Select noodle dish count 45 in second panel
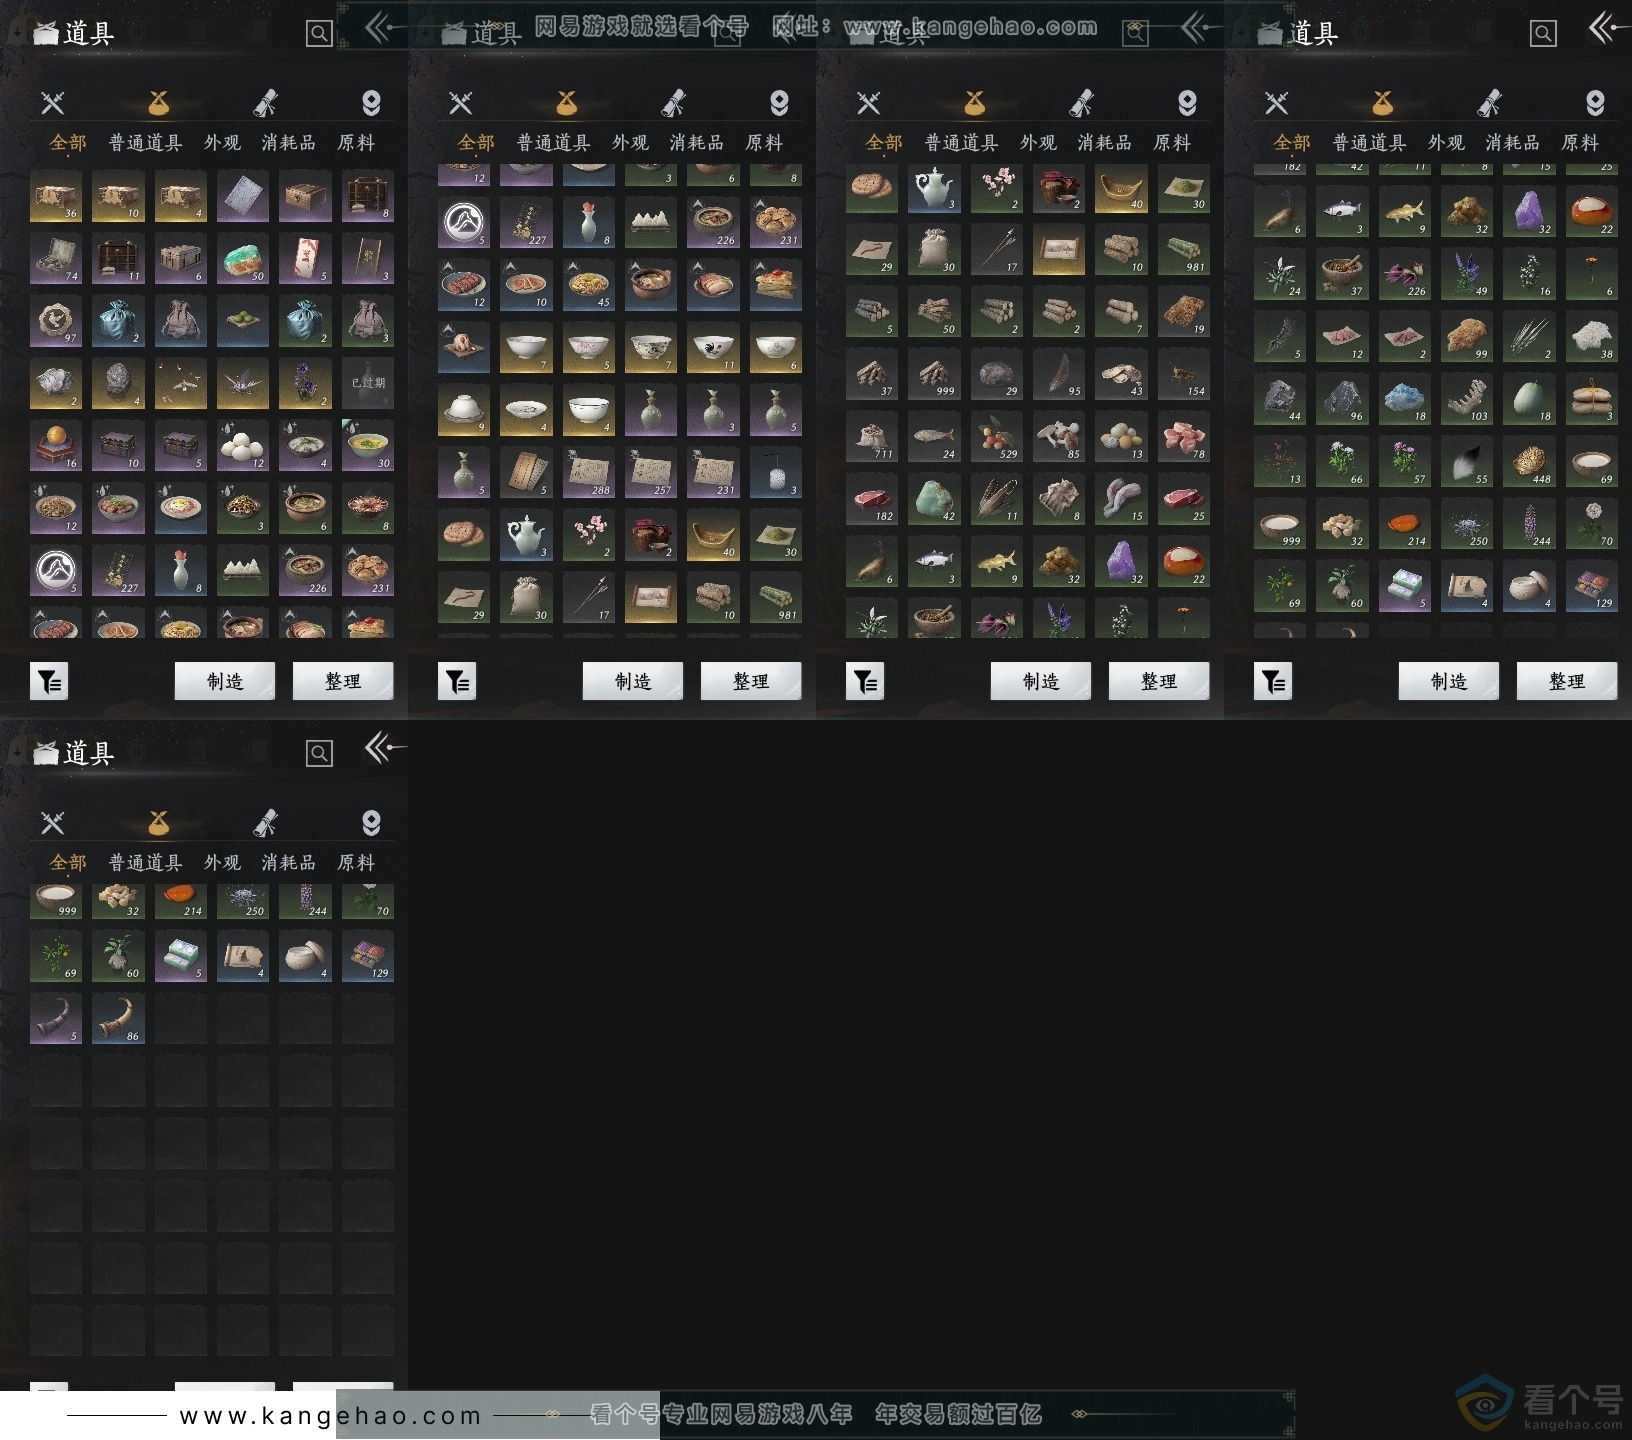 click(x=589, y=285)
